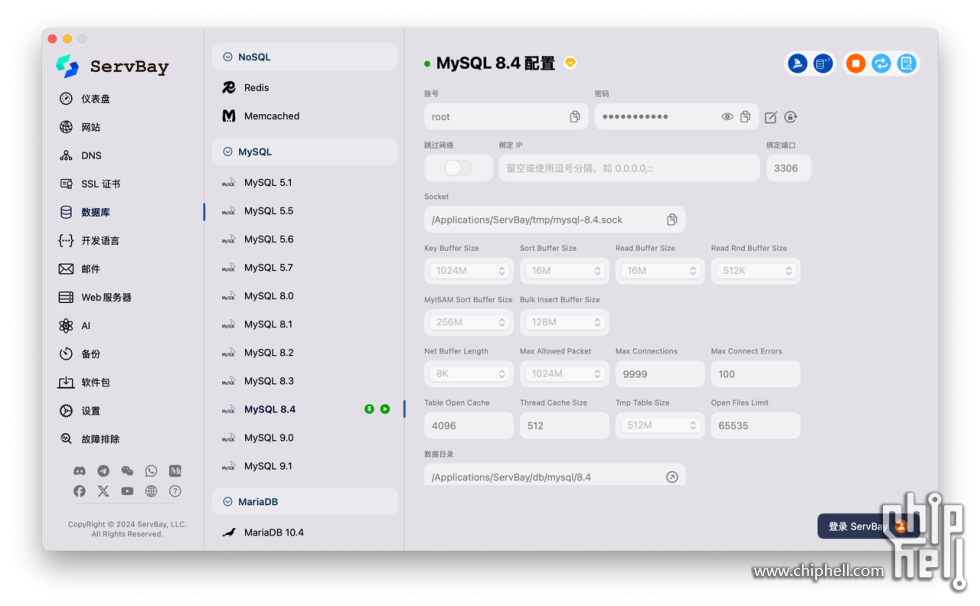Click the green play icon beside MySQL 8.4

tap(385, 409)
